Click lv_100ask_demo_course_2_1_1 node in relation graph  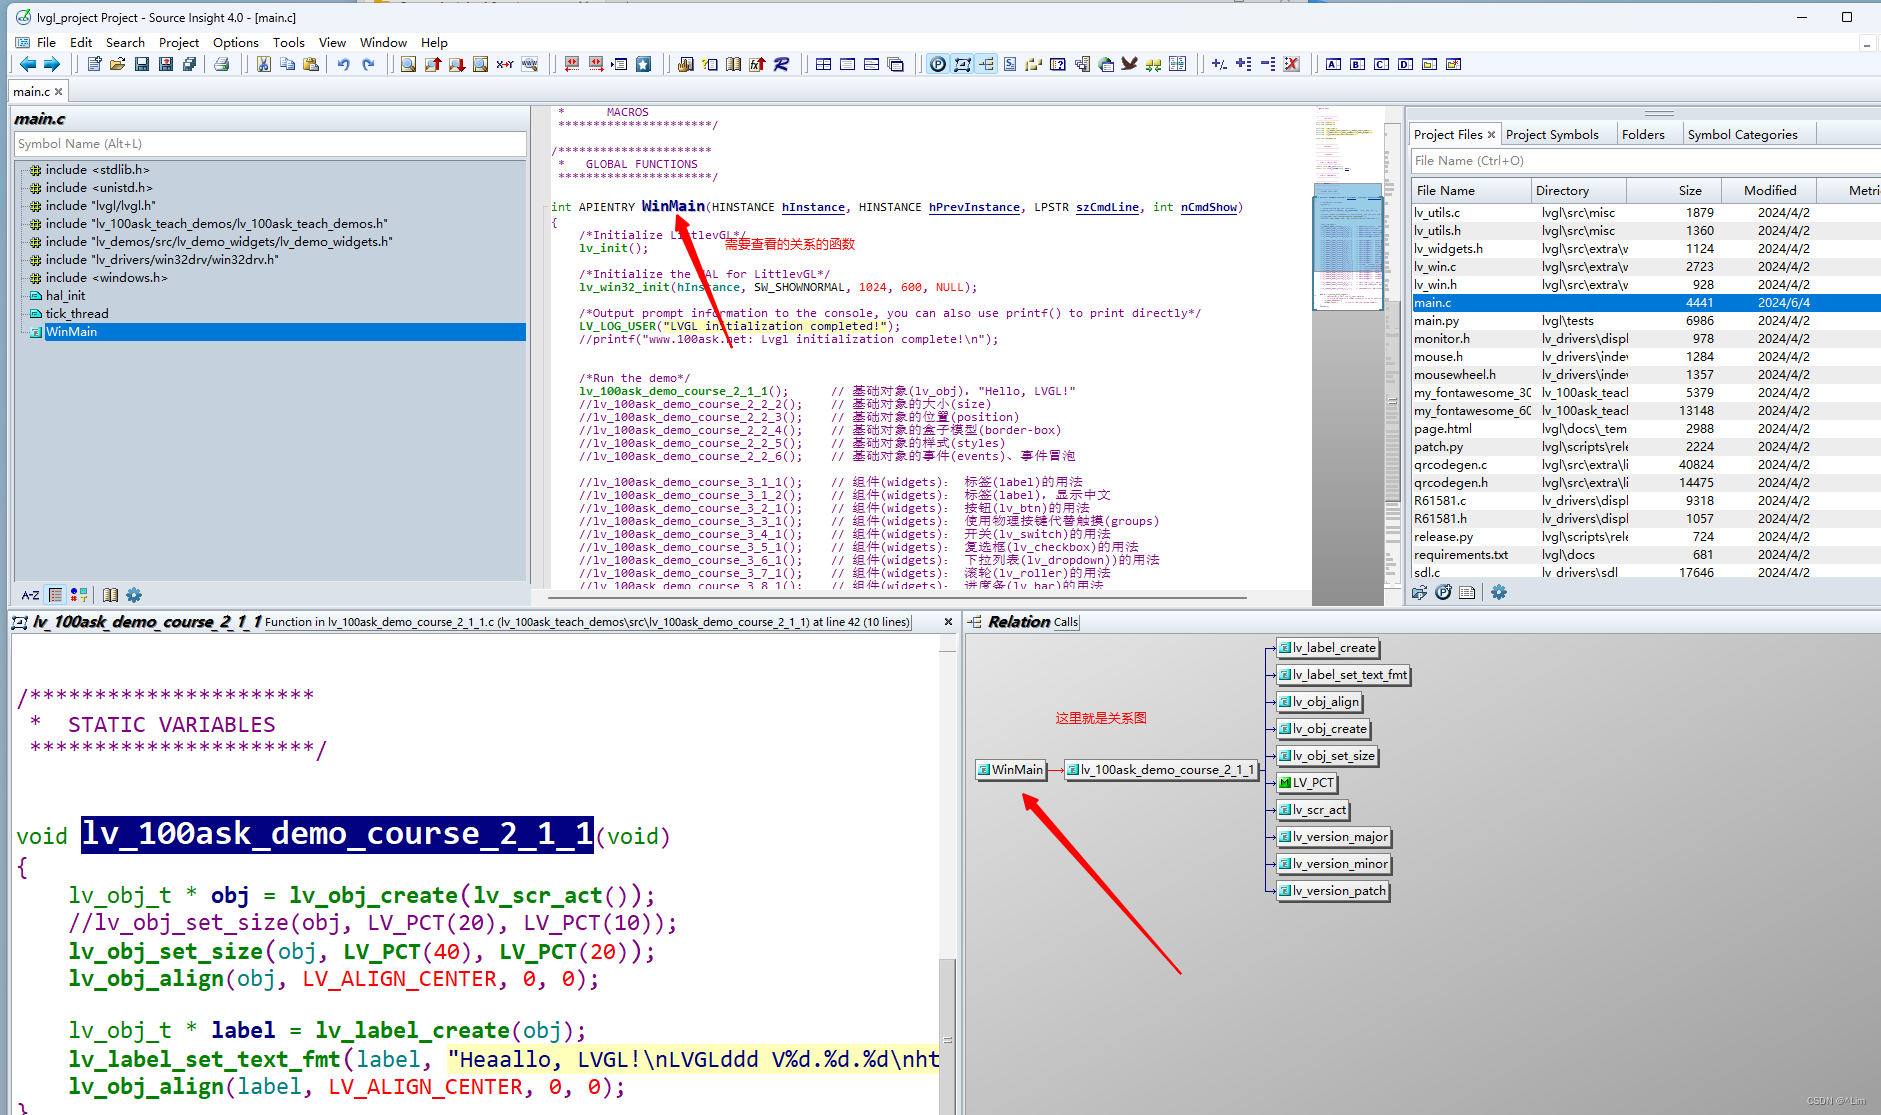tap(1161, 769)
